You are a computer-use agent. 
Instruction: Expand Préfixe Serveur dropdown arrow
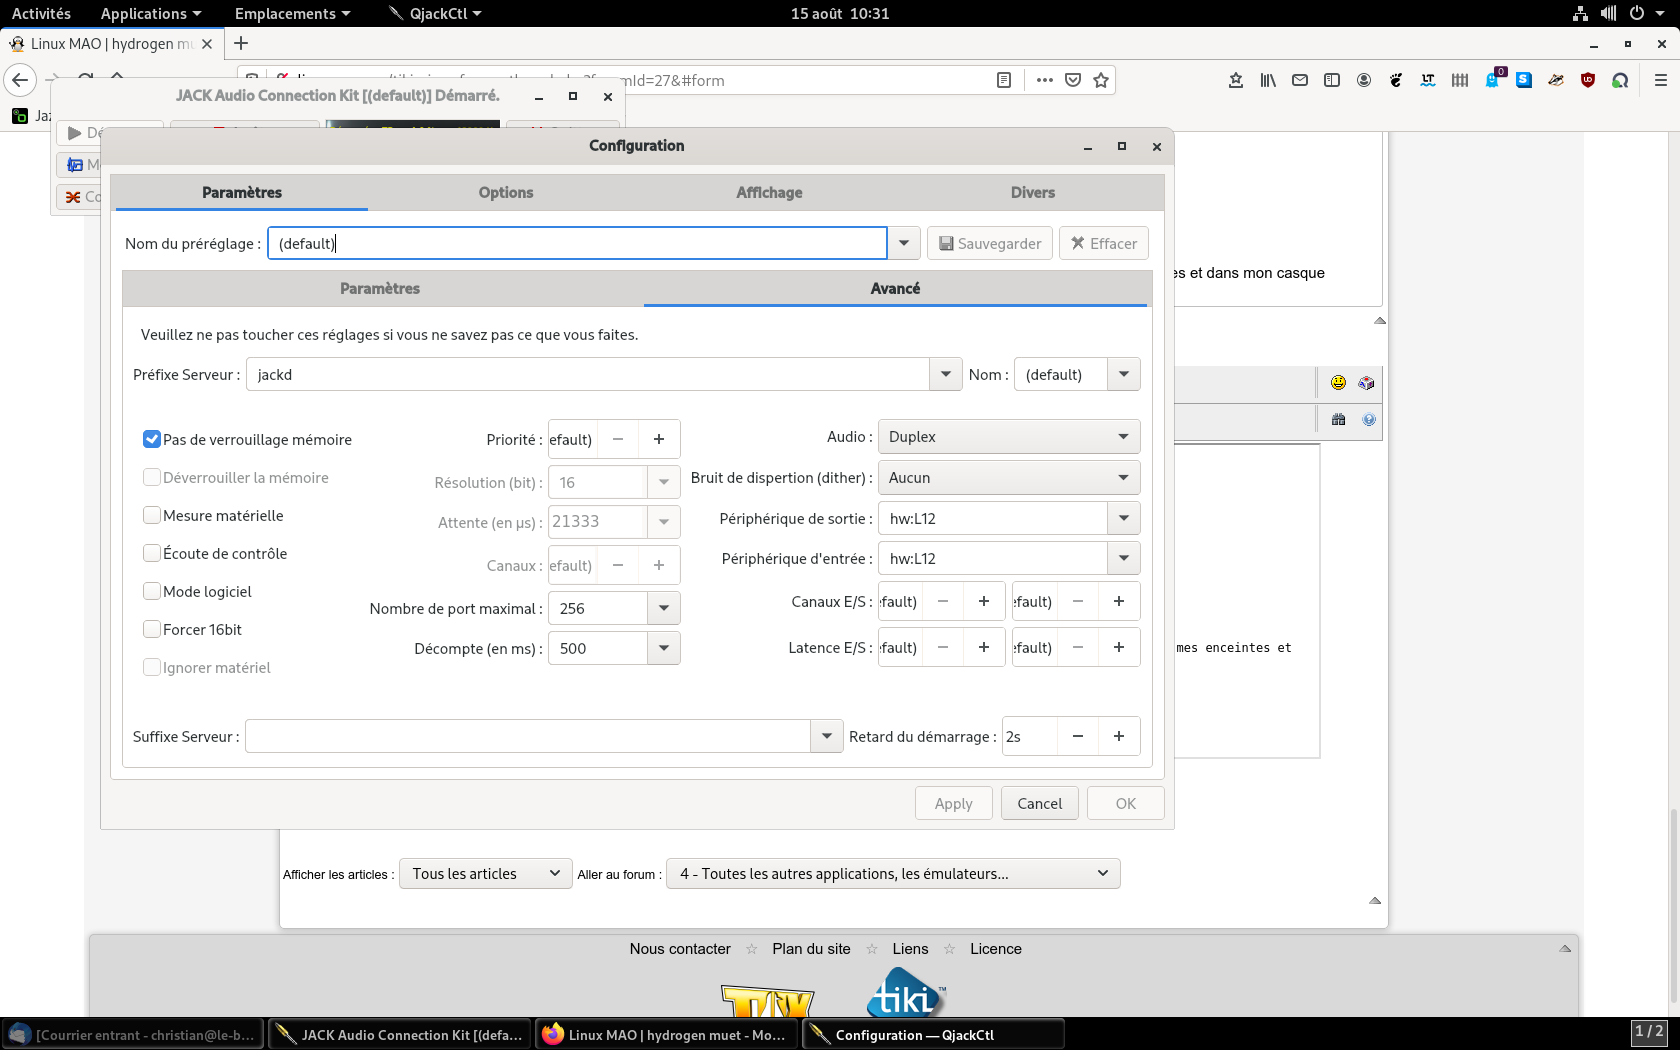(946, 374)
